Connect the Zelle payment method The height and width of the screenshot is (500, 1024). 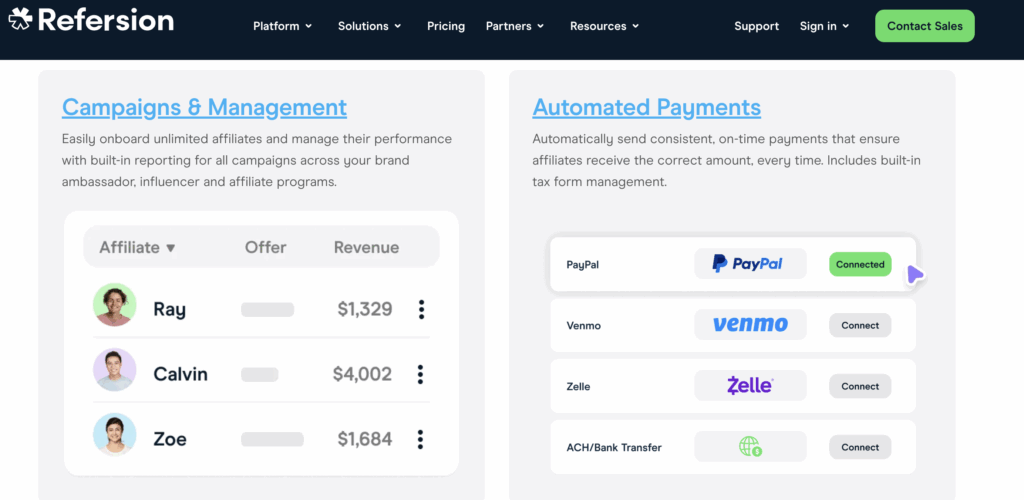[860, 386]
